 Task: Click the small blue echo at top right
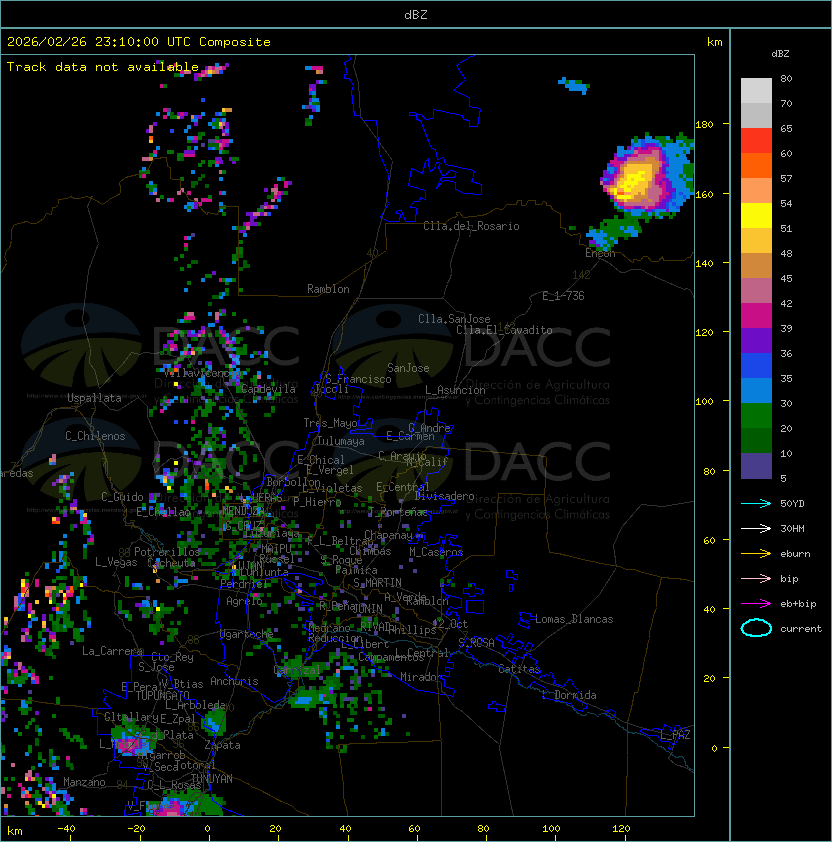[x=574, y=85]
